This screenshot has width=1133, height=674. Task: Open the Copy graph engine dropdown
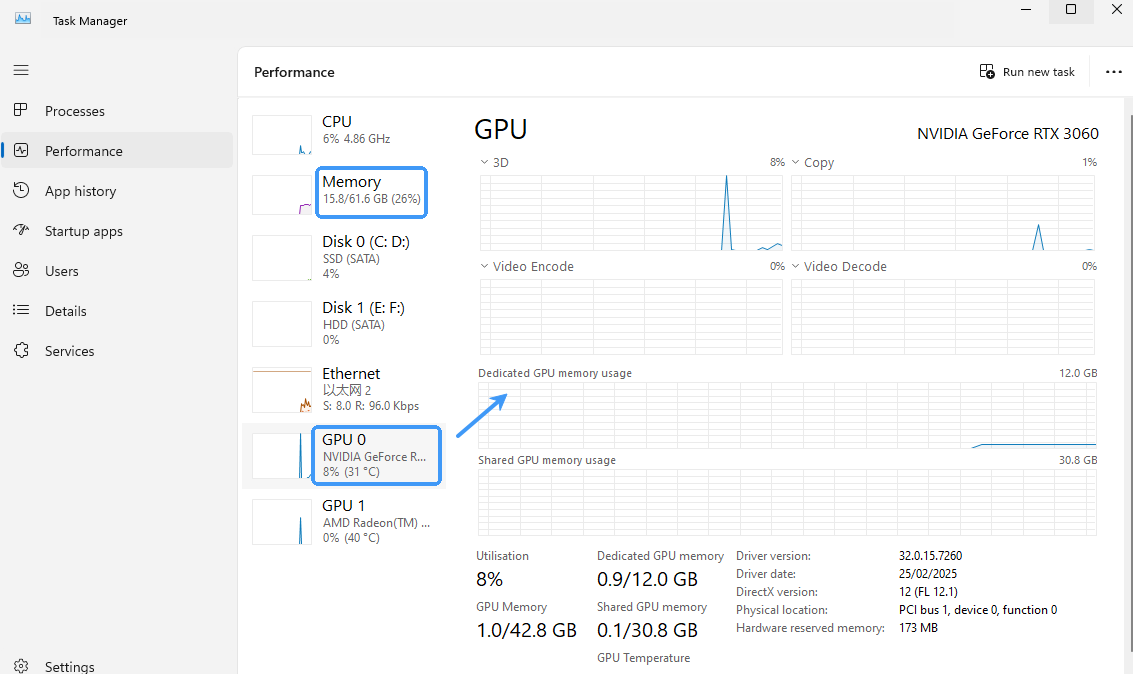[x=796, y=162]
